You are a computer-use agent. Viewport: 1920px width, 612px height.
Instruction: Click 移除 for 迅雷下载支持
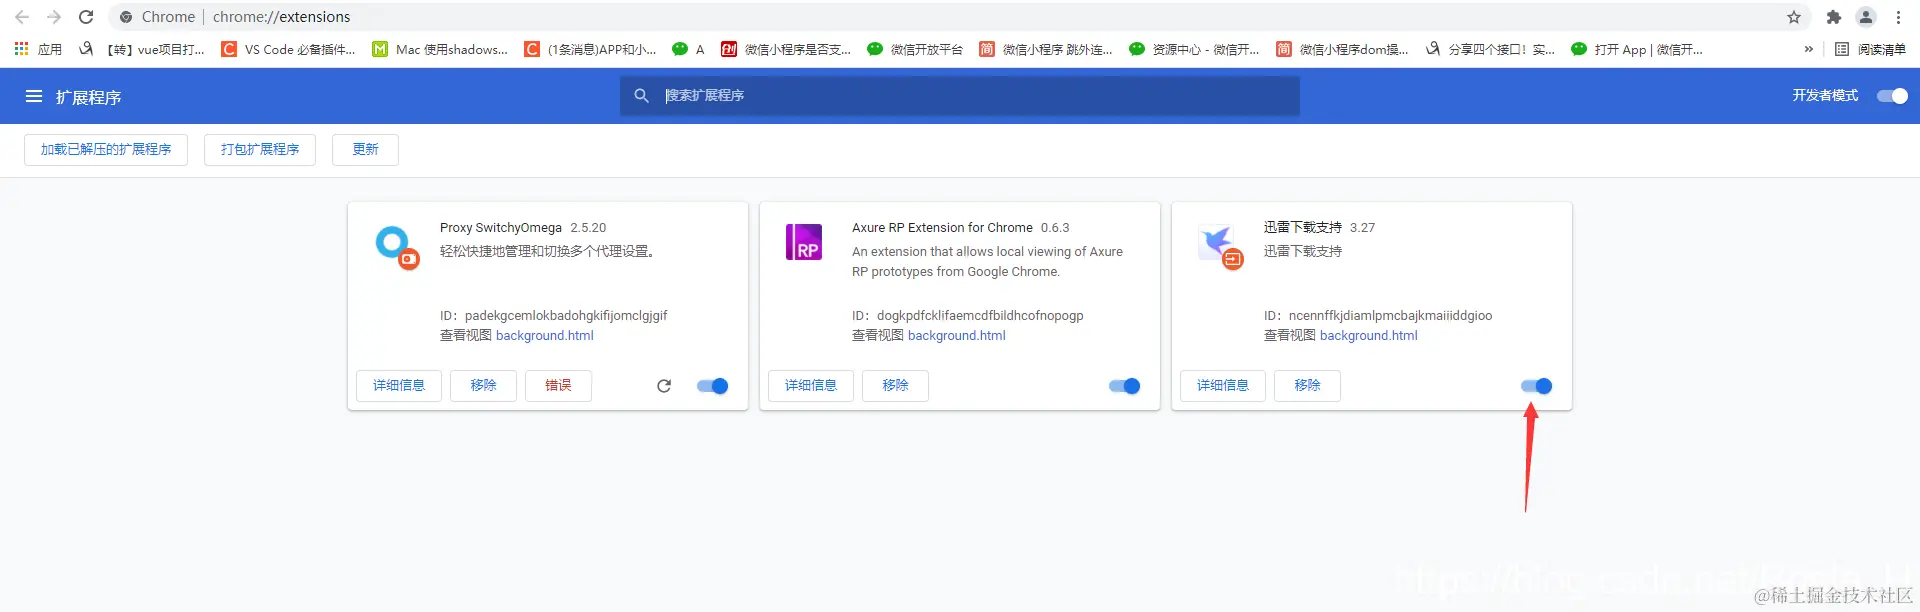(1307, 386)
